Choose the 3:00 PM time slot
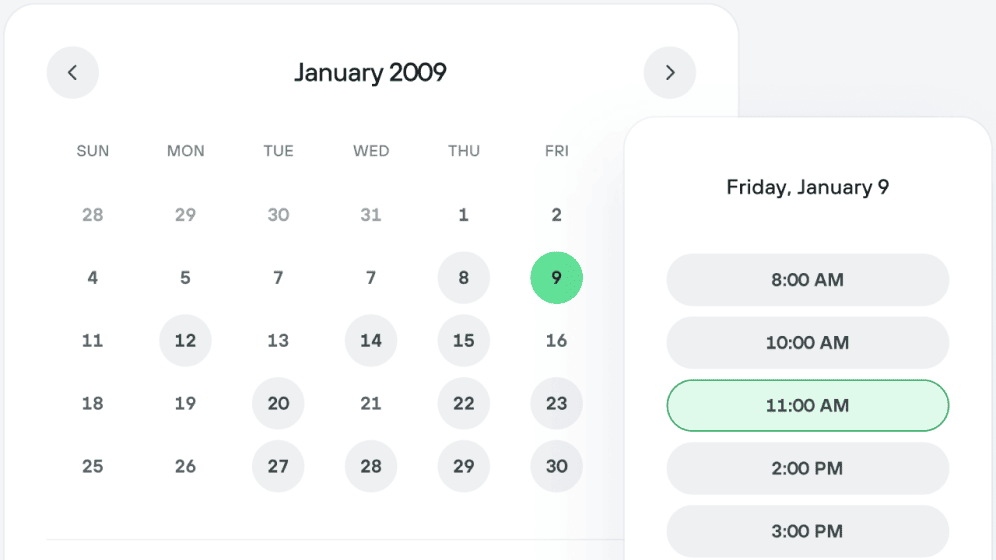The image size is (996, 560). click(x=807, y=531)
